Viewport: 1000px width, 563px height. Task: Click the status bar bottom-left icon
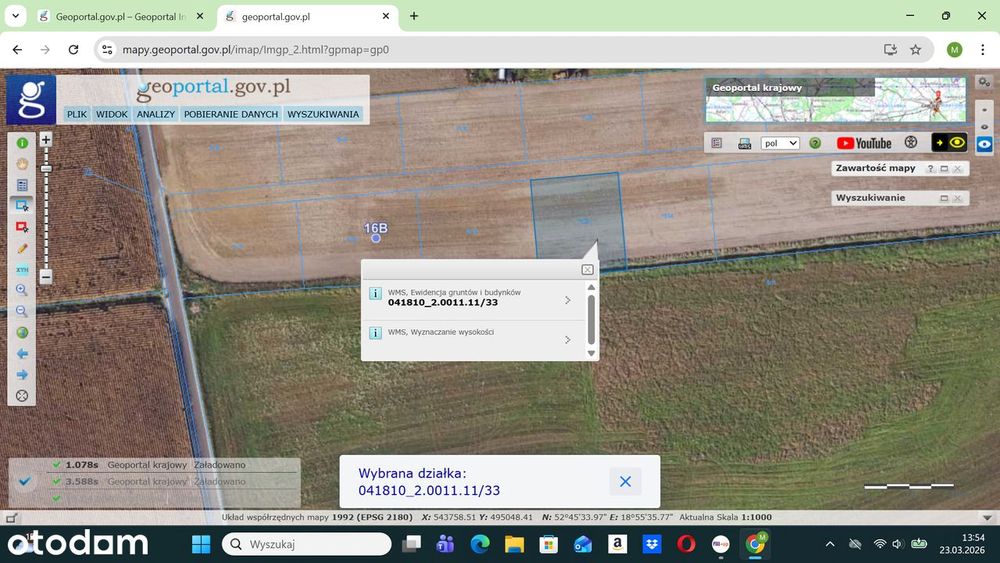pos(11,518)
